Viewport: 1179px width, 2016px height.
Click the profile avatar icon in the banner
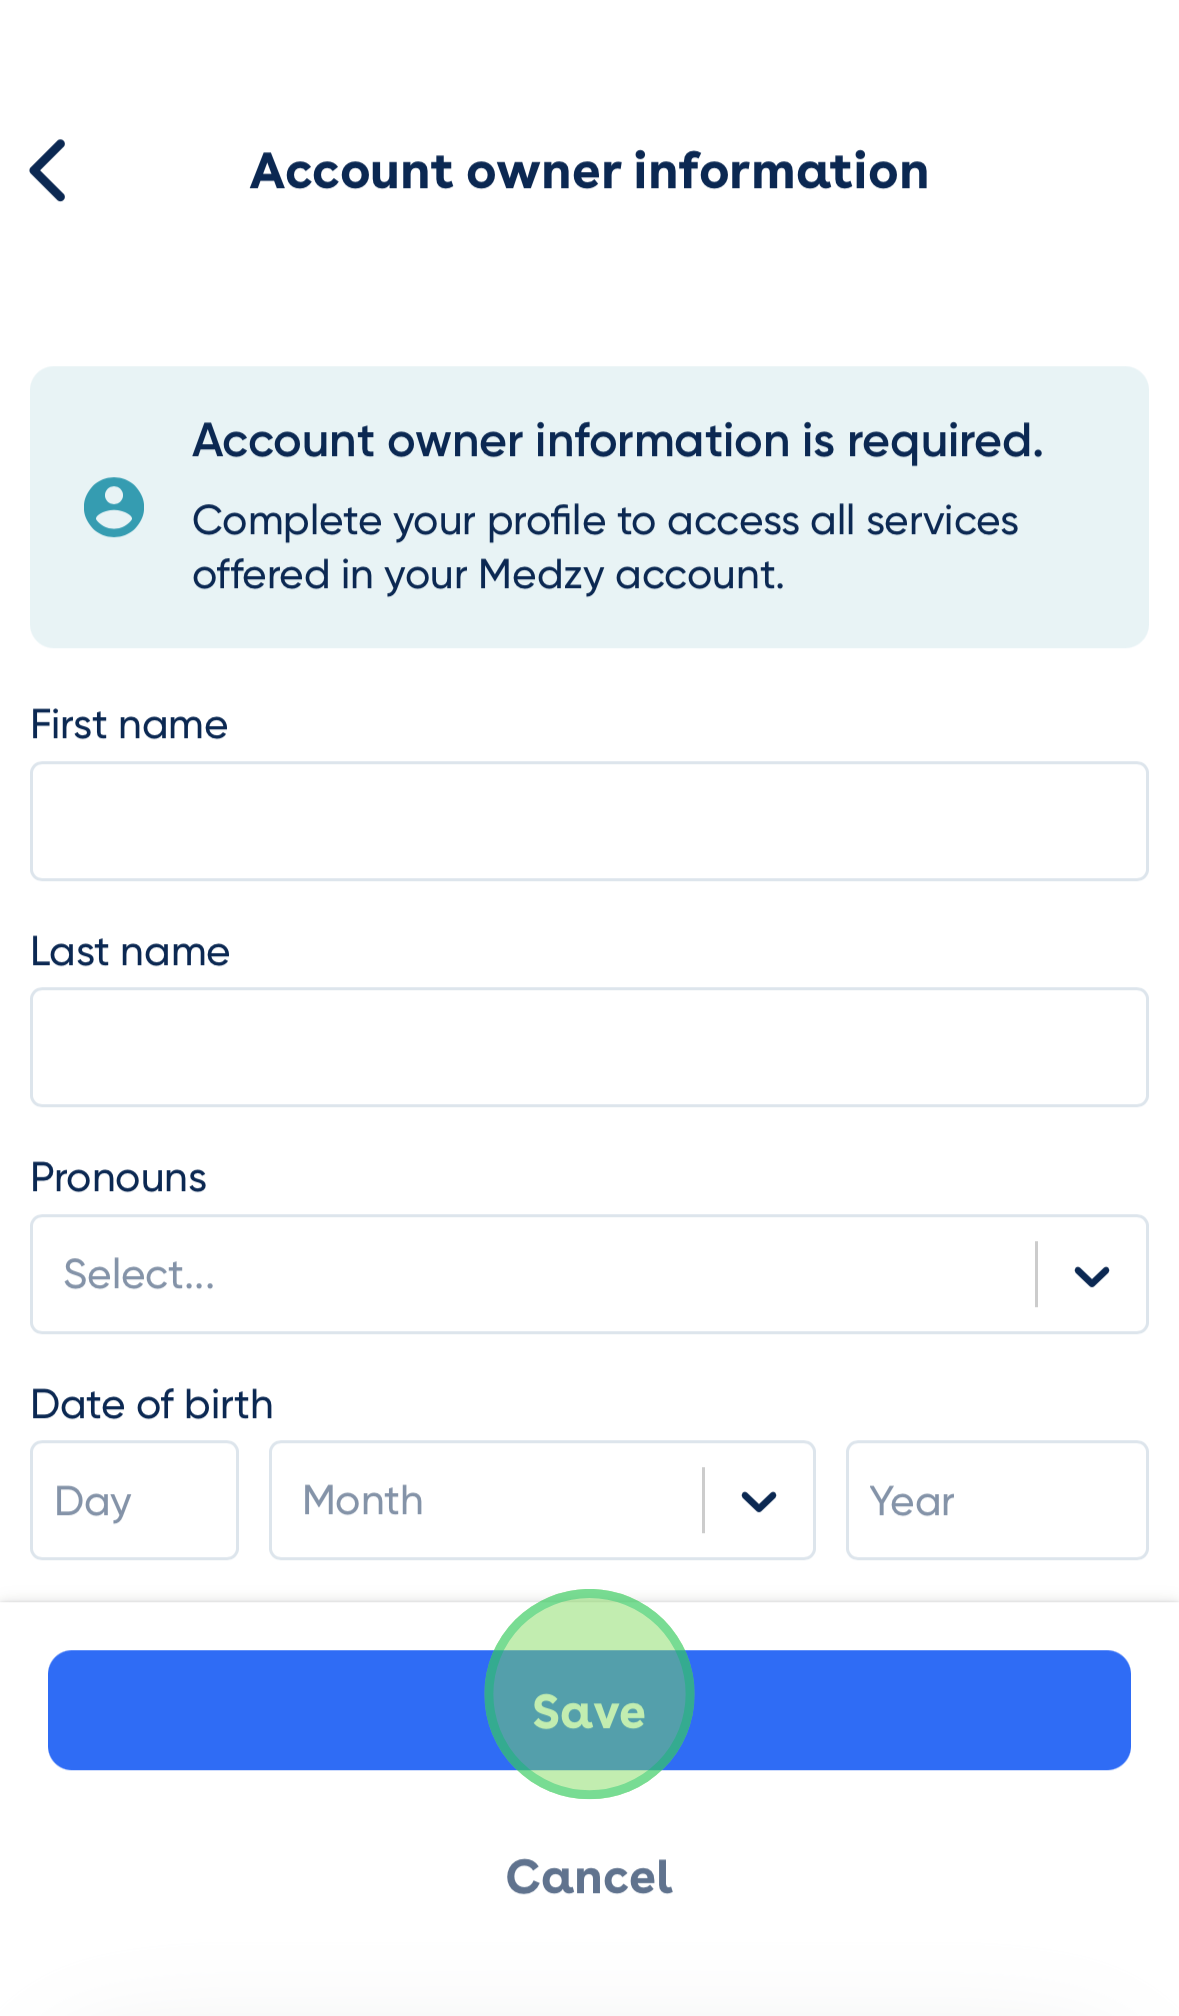click(x=112, y=508)
